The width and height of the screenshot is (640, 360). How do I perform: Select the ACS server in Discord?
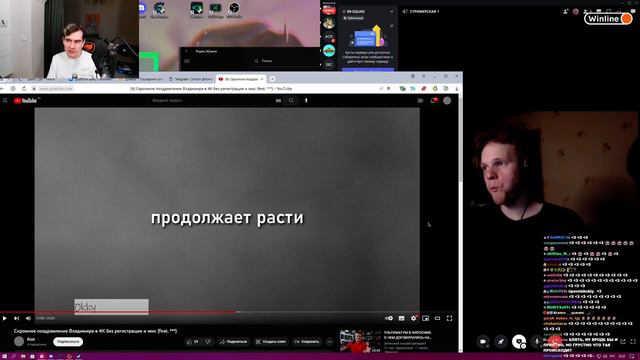pos(329,37)
